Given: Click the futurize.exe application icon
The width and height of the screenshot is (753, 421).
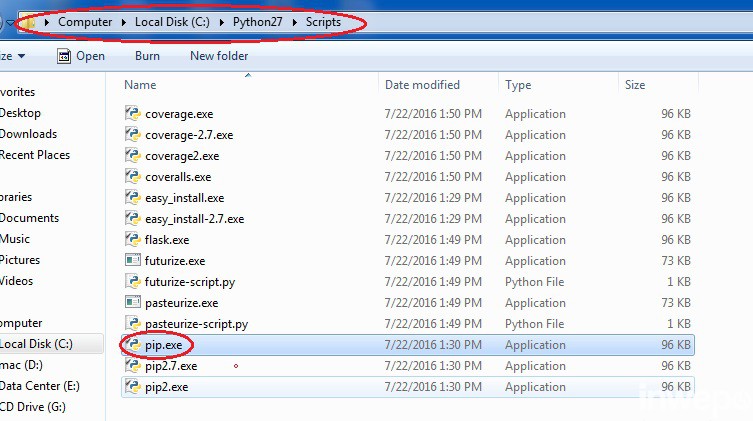Looking at the screenshot, I should pyautogui.click(x=132, y=261).
